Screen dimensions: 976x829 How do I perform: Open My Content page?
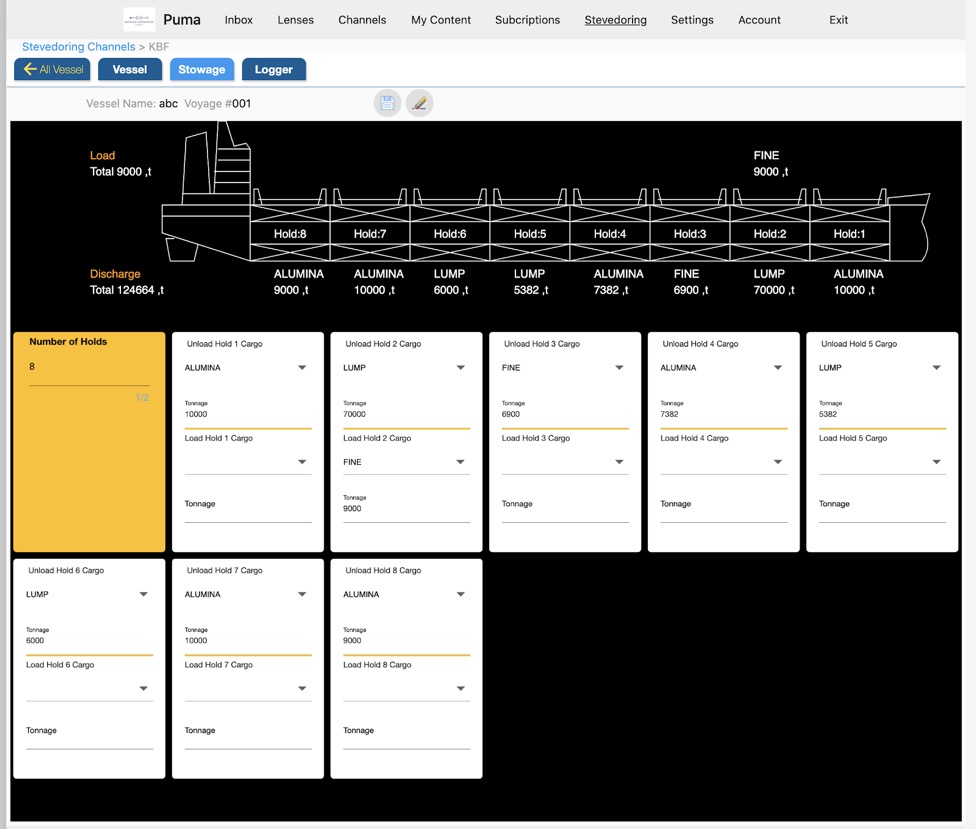[x=441, y=20]
